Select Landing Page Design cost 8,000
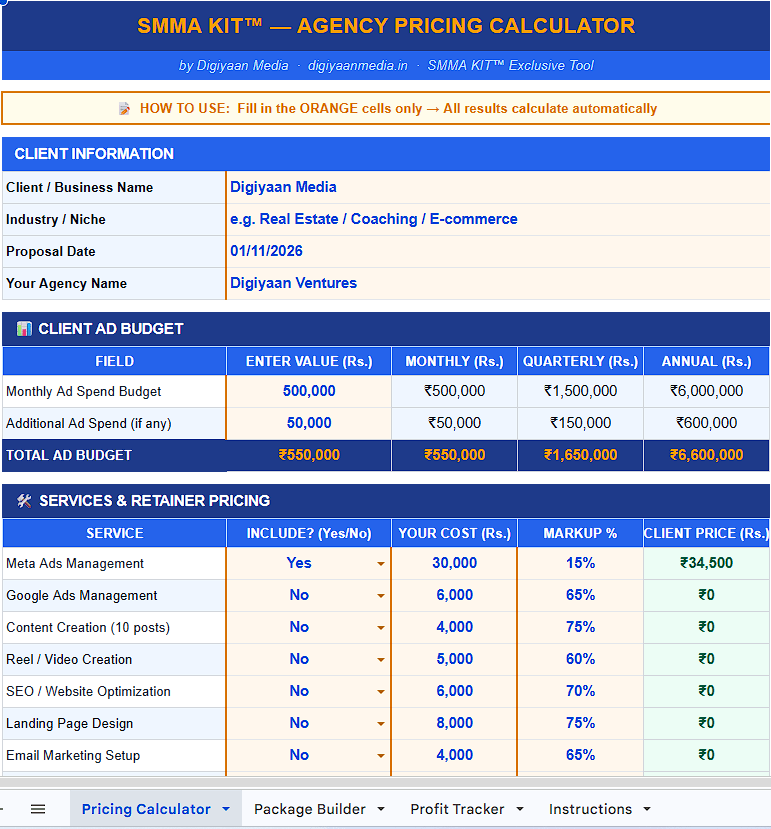 (x=454, y=723)
